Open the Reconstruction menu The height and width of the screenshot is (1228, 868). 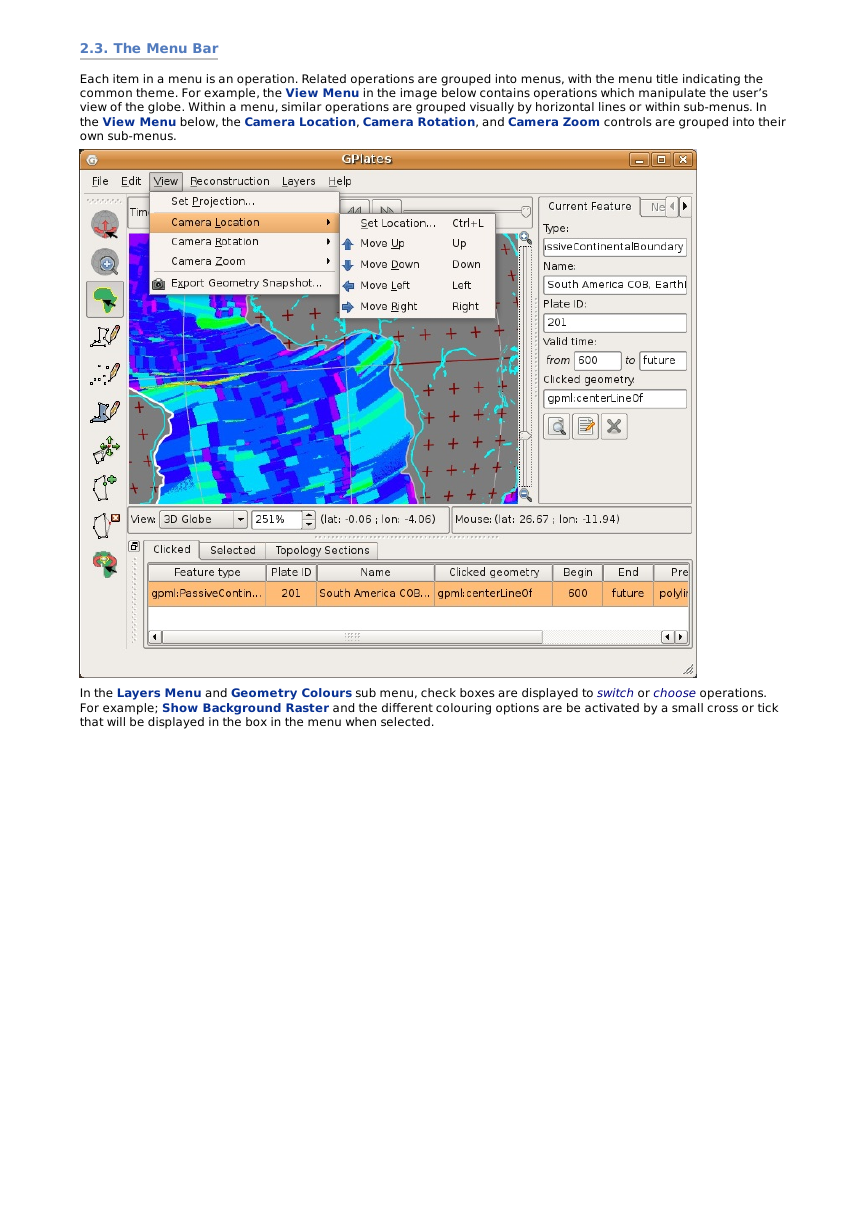point(229,181)
